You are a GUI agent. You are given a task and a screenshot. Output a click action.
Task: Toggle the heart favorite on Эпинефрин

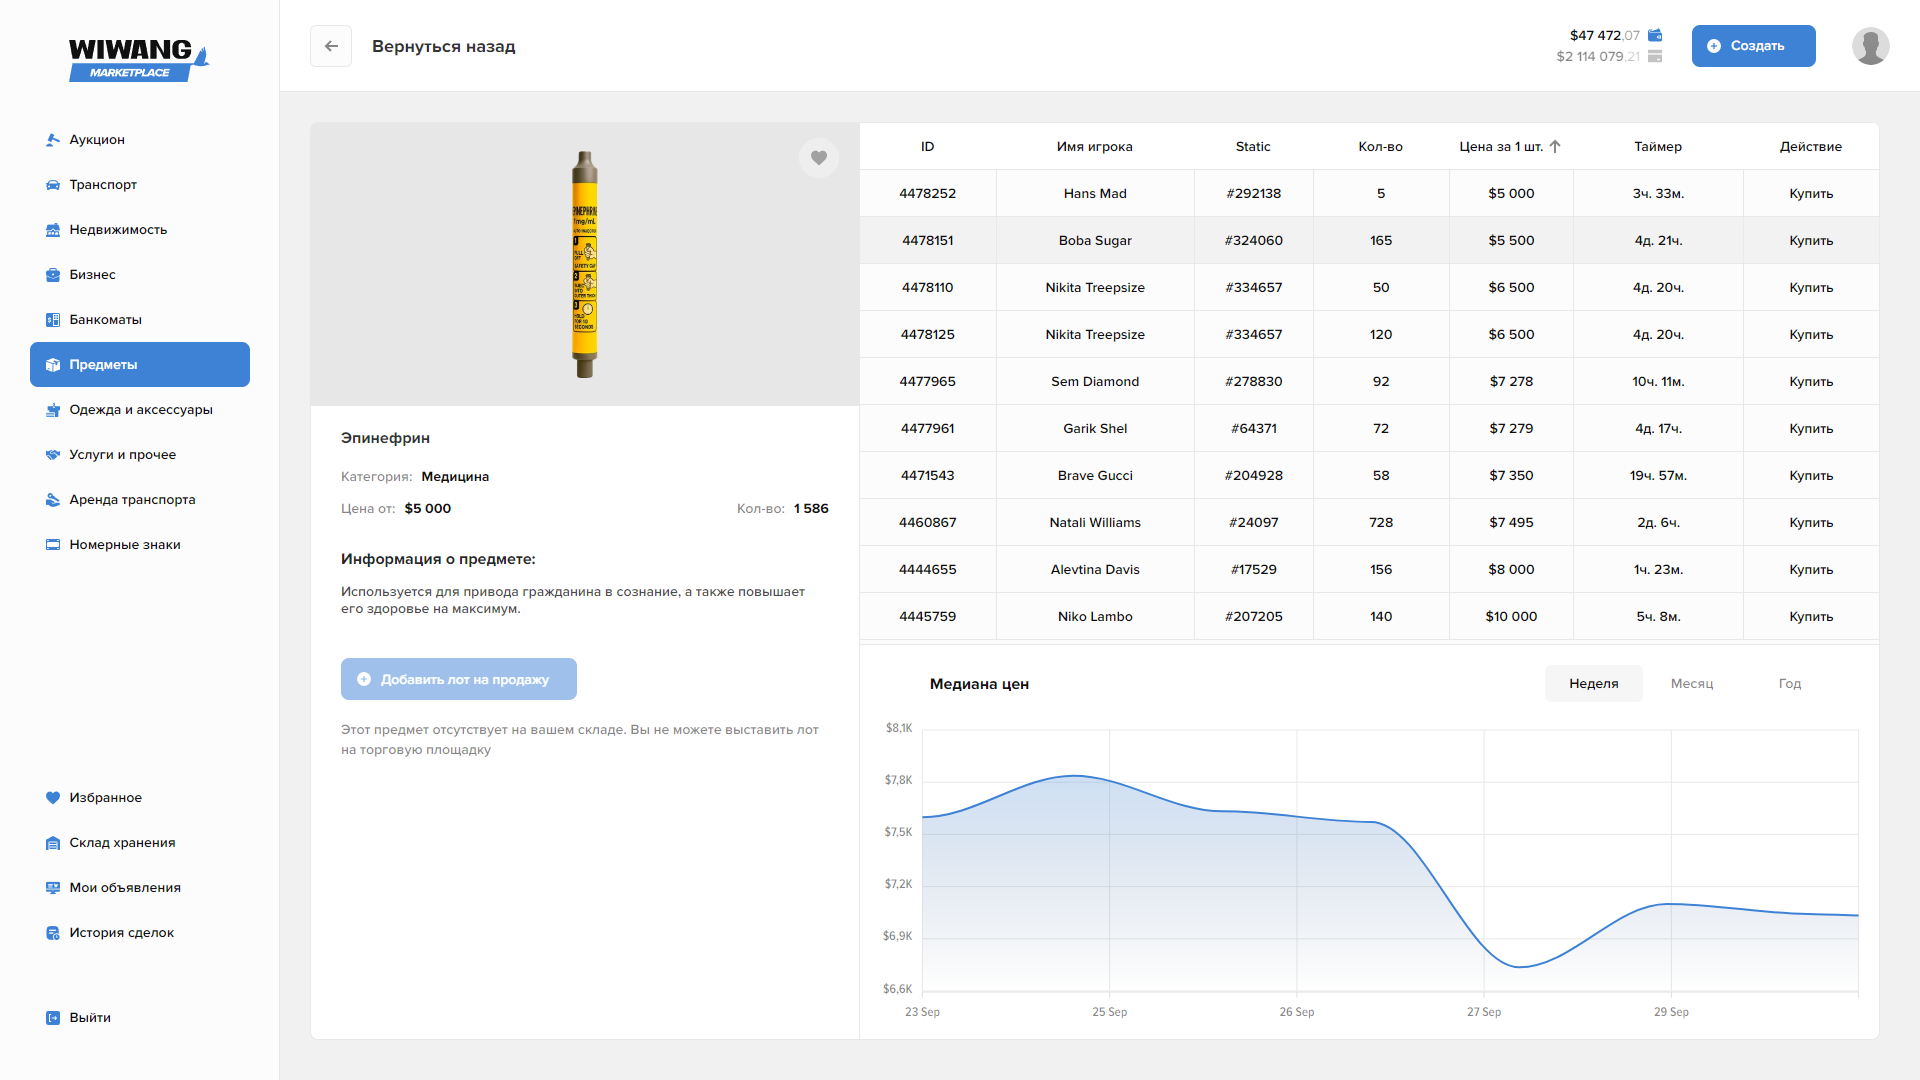(x=818, y=157)
